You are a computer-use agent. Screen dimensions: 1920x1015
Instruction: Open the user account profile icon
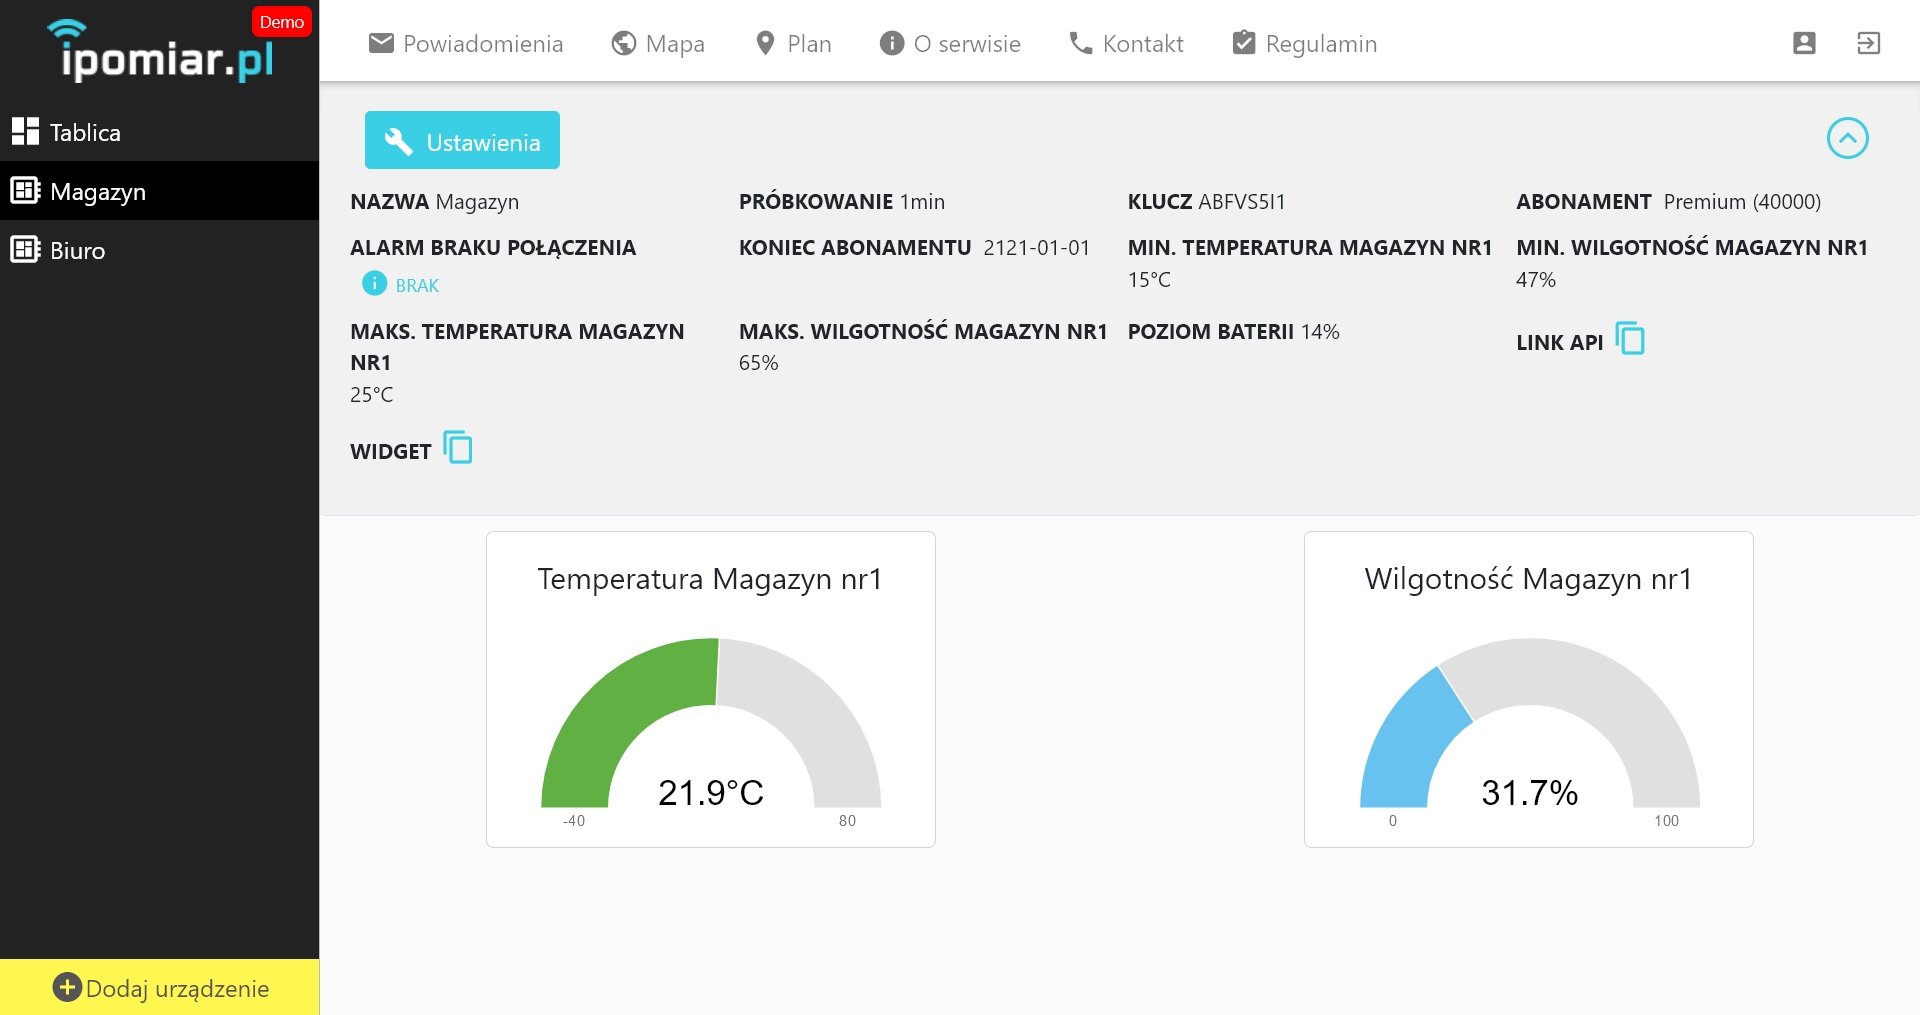pyautogui.click(x=1804, y=43)
